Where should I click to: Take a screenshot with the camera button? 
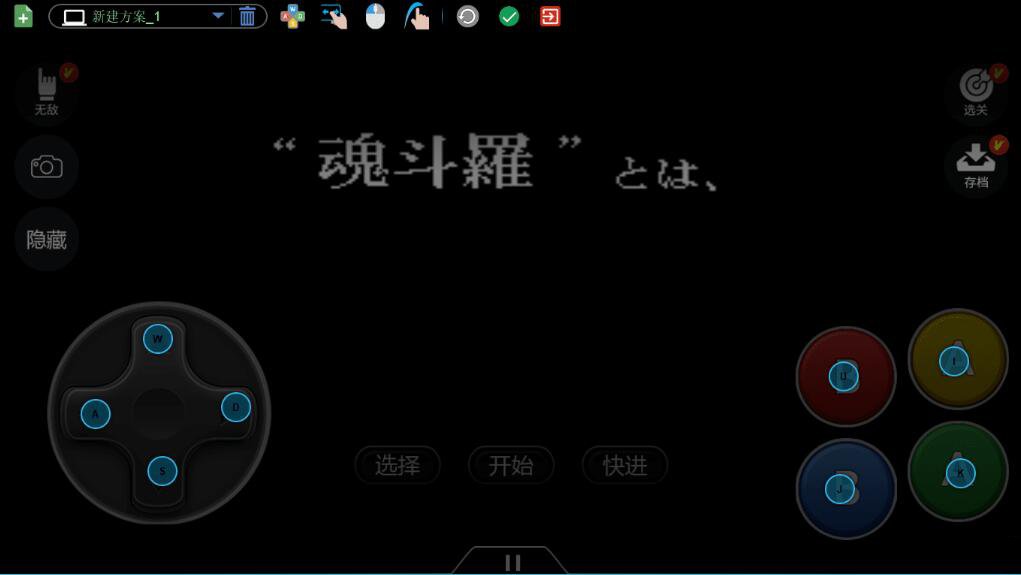(47, 167)
